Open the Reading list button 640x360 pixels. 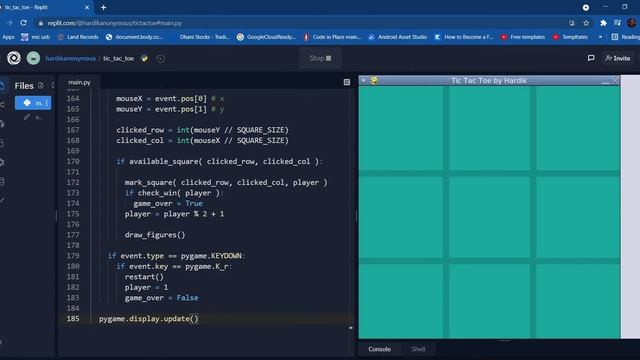625,37
